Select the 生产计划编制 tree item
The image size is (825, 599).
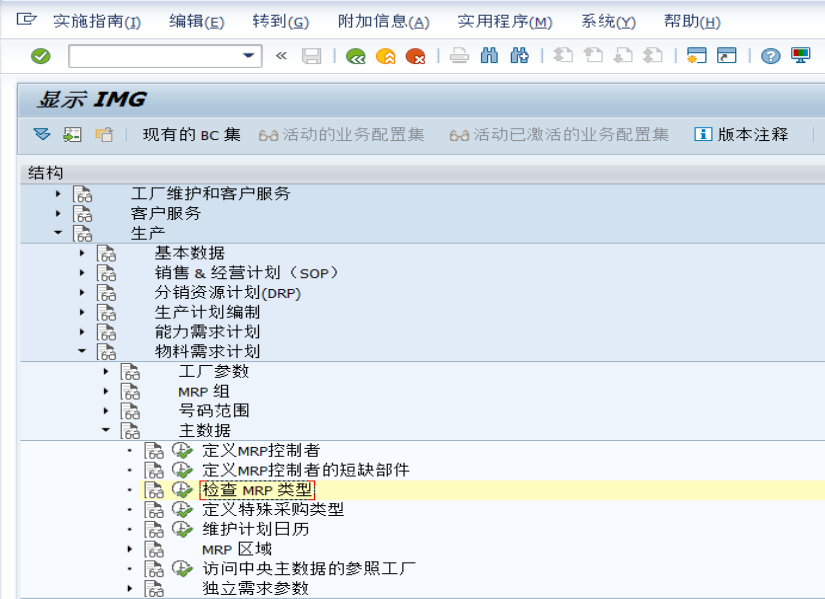pos(207,312)
